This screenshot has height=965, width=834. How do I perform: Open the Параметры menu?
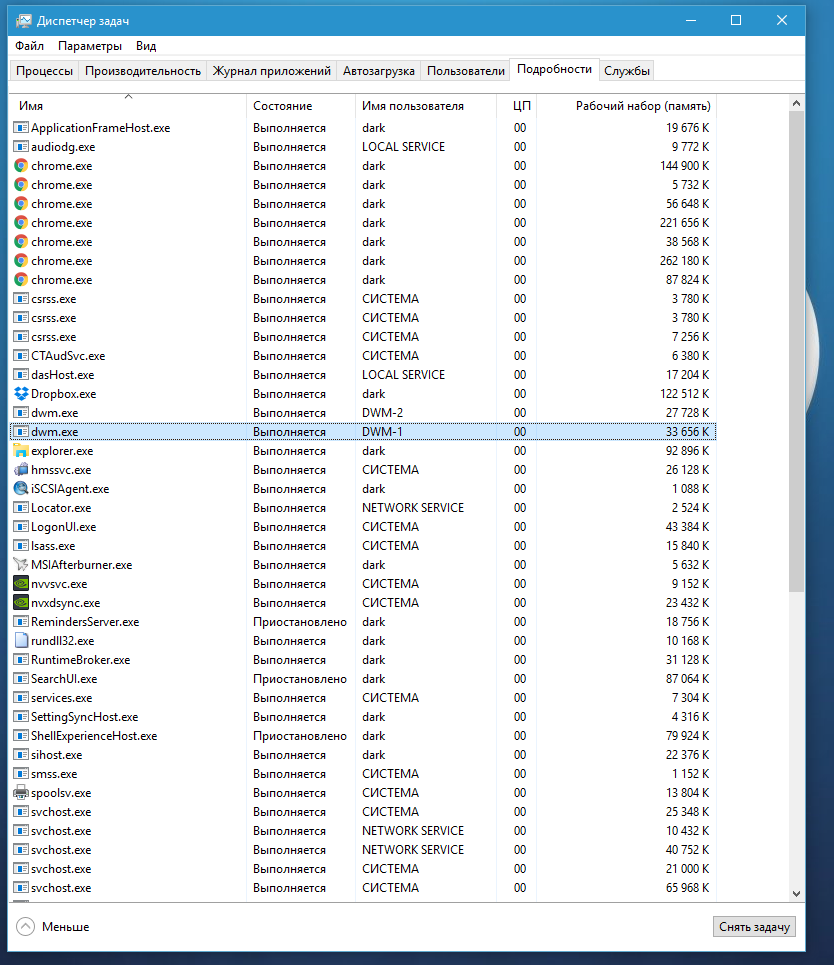(x=90, y=46)
